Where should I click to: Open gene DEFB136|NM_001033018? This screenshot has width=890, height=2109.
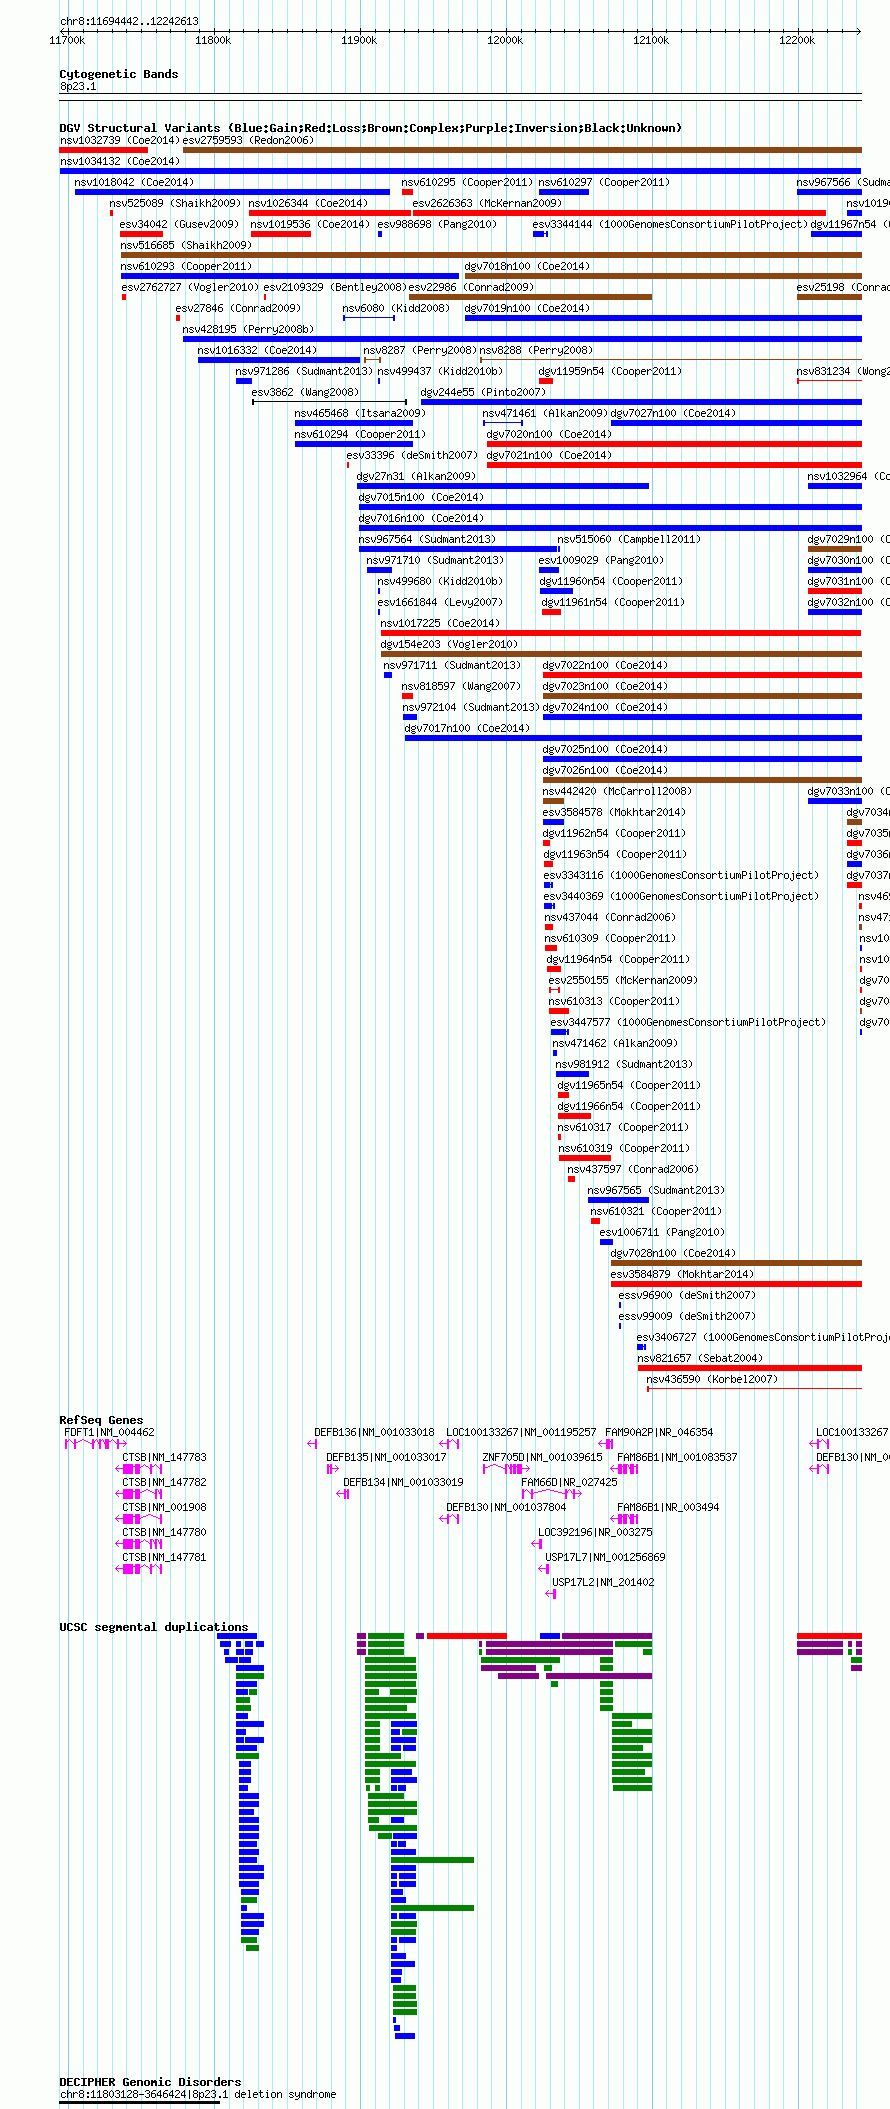point(374,1432)
